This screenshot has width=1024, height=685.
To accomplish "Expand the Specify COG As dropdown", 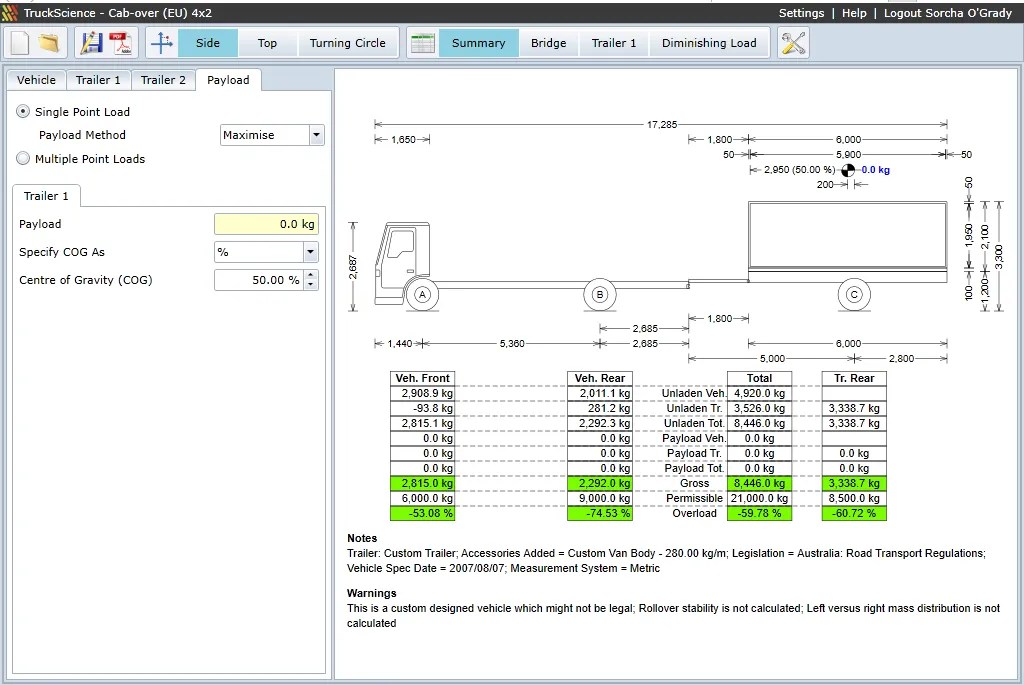I will point(310,252).
